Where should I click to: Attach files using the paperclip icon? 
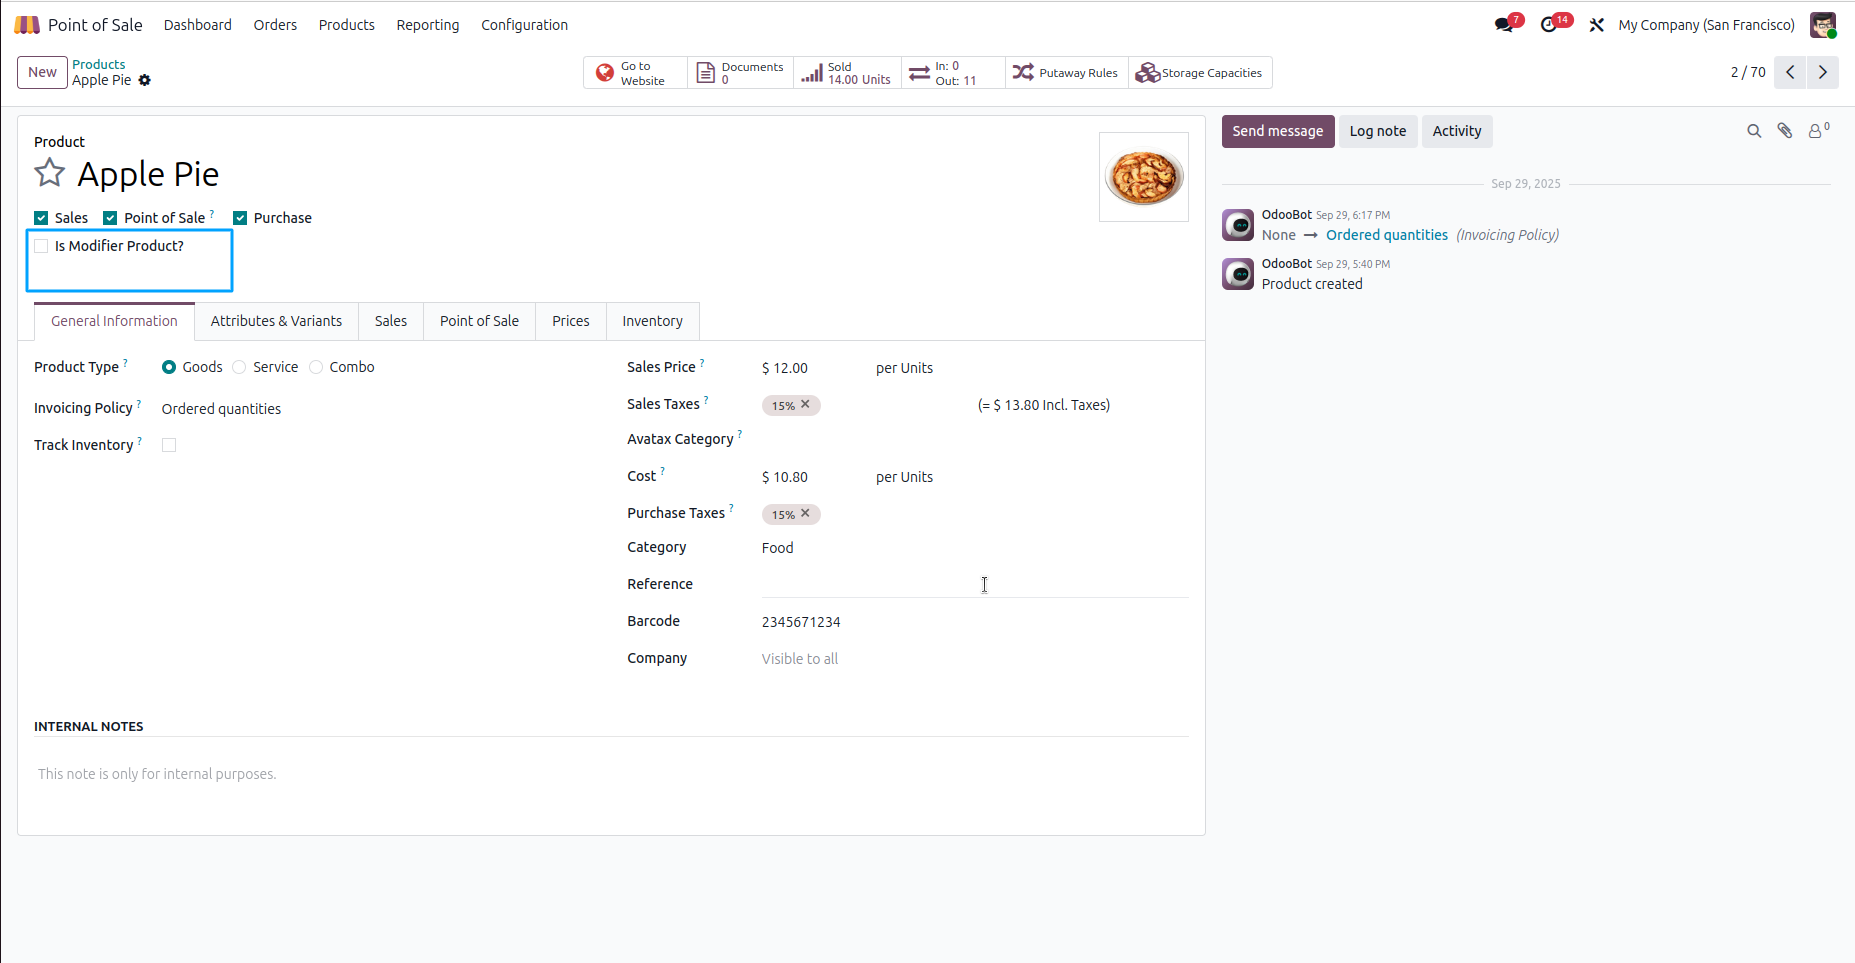click(1785, 131)
